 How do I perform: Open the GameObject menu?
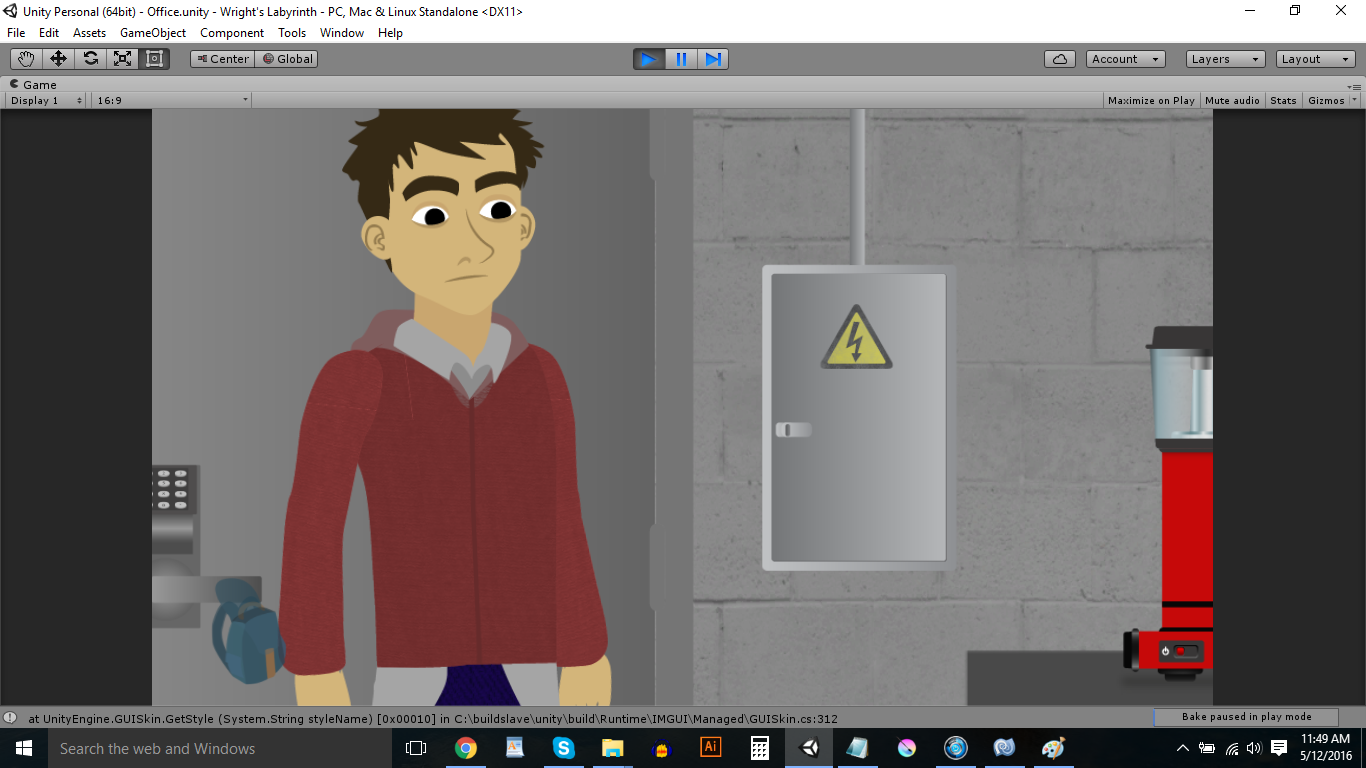pyautogui.click(x=153, y=33)
